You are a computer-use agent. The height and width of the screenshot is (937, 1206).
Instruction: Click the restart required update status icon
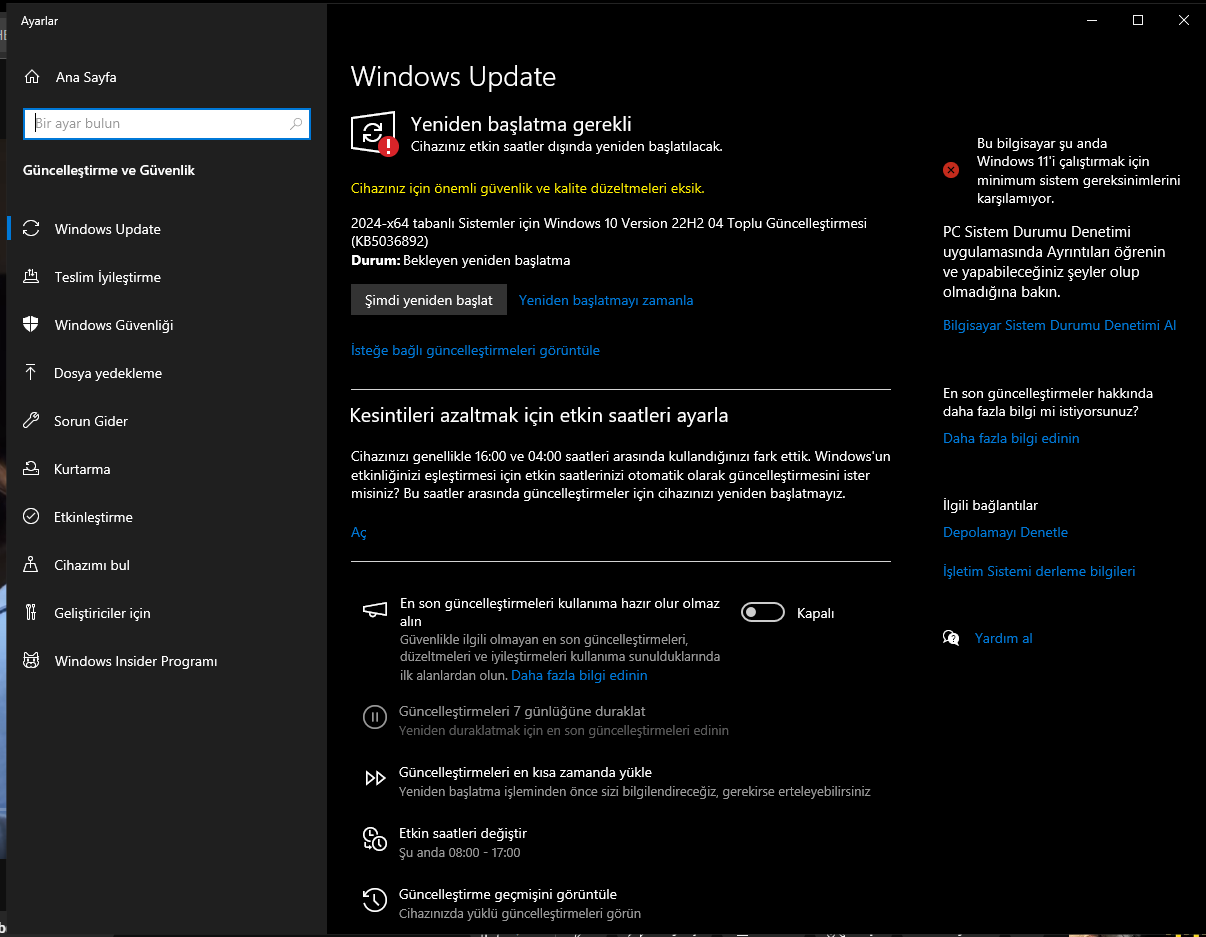374,135
